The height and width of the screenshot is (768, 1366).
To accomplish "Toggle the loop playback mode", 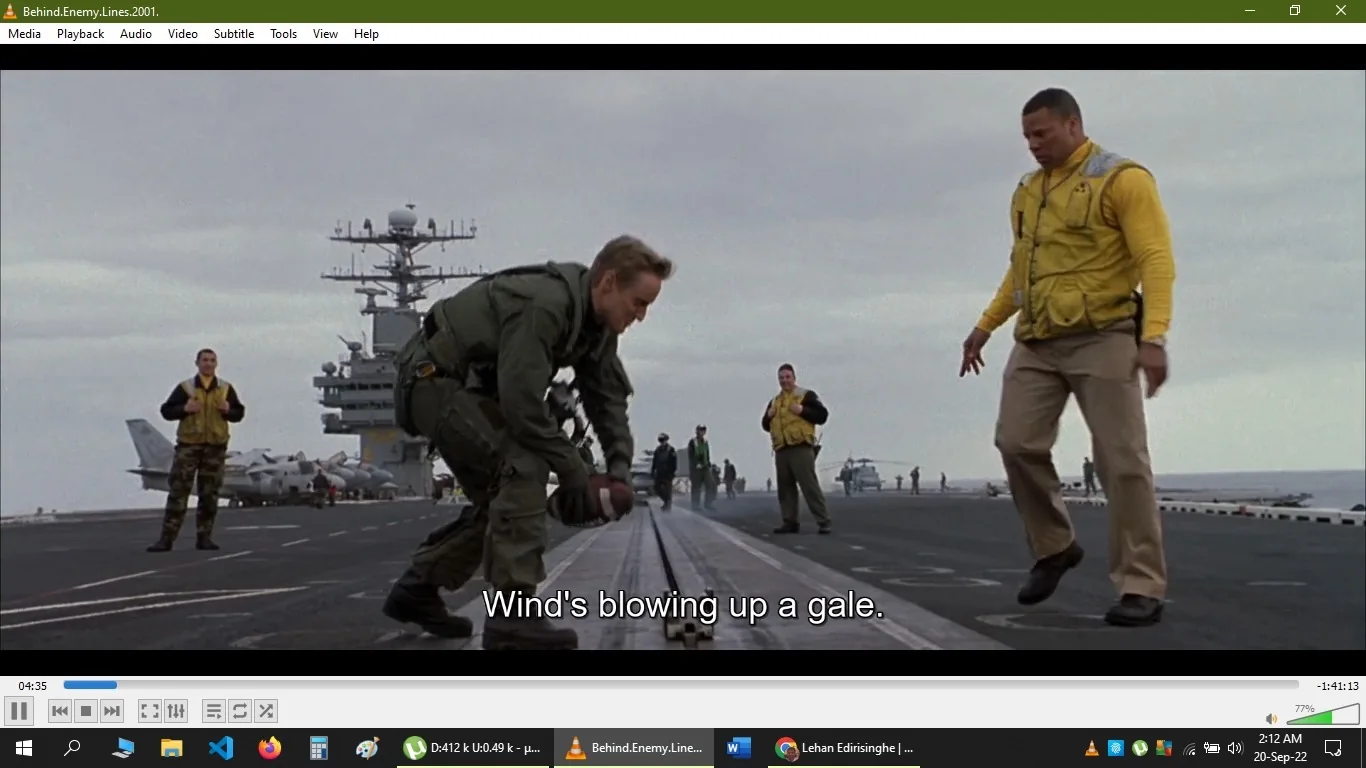I will tap(240, 711).
